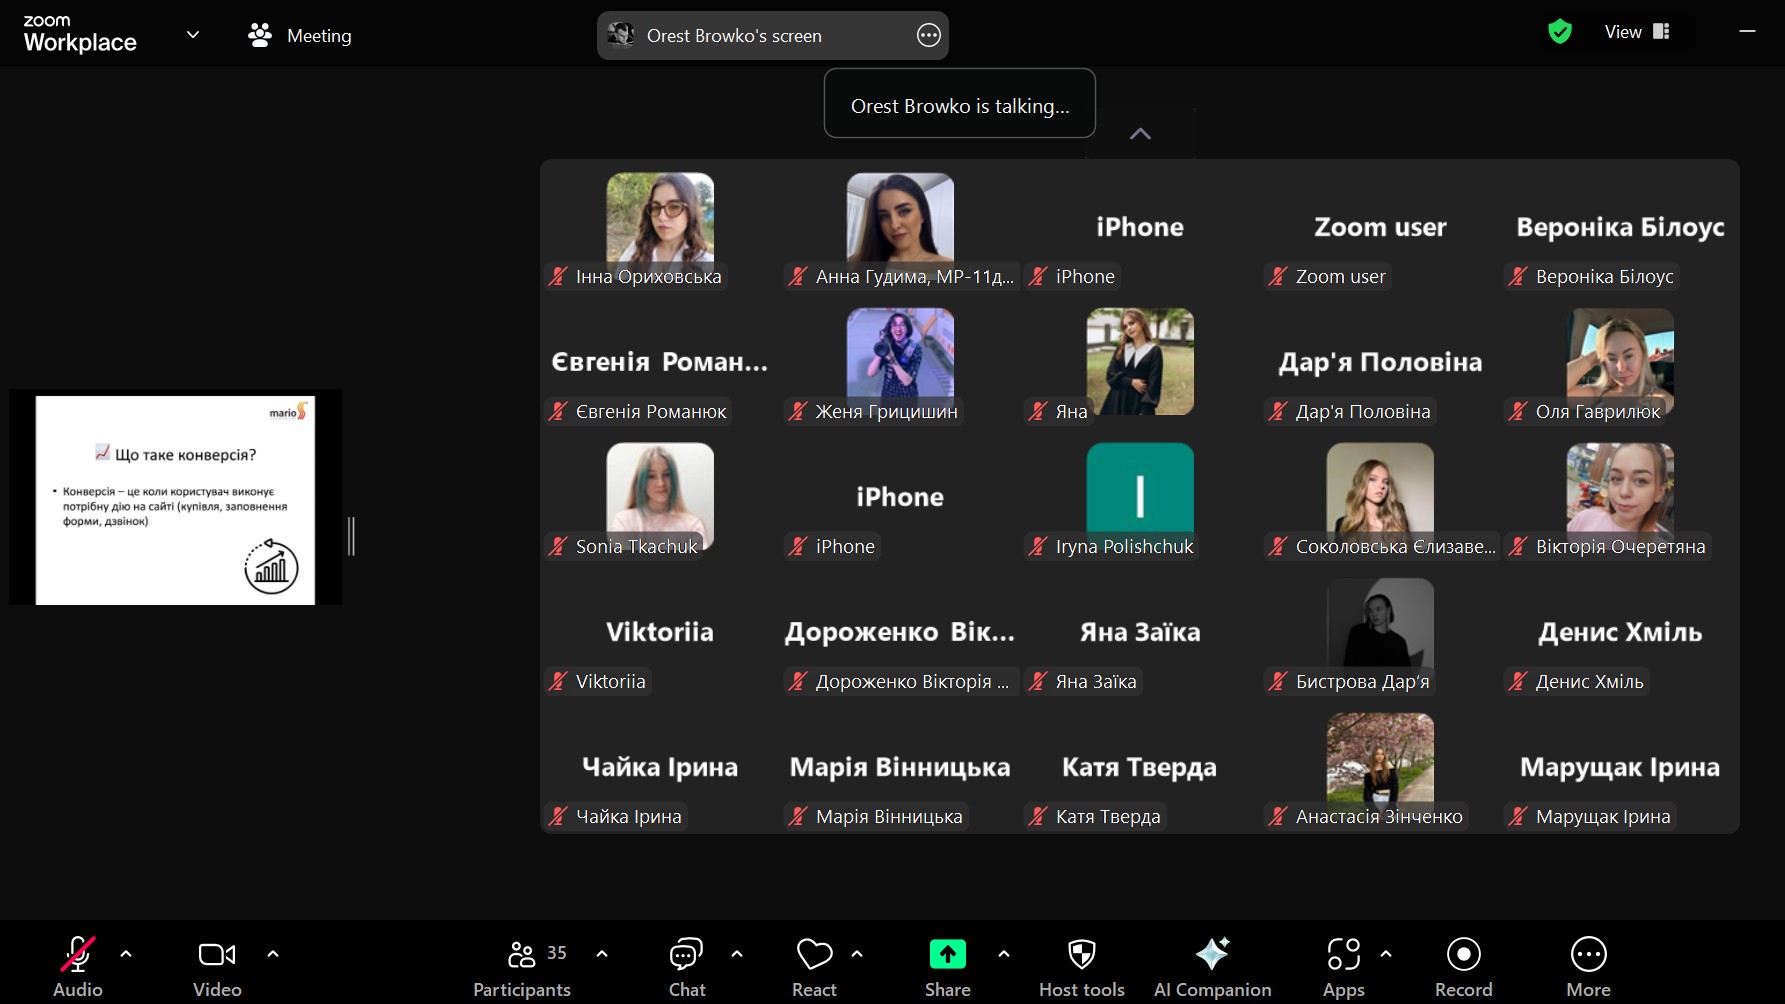The image size is (1785, 1004).
Task: Select the shared slide thumbnail about конверсія
Action: coord(175,498)
